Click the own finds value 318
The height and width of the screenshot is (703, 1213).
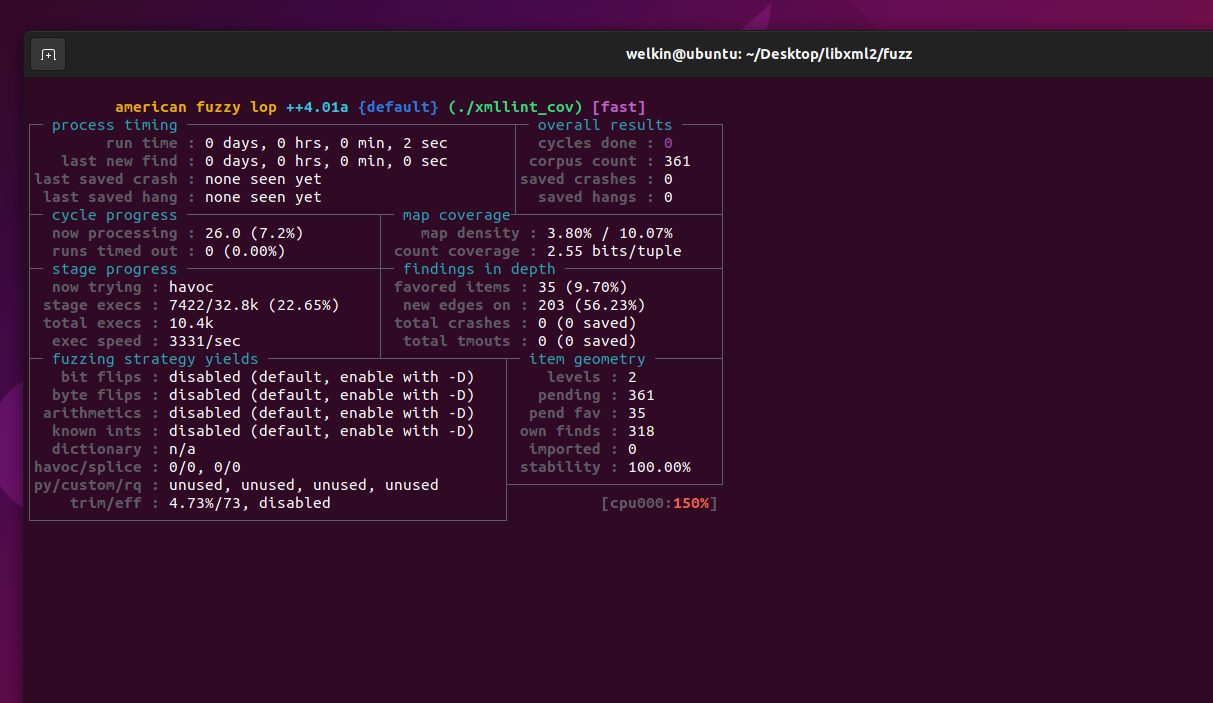(x=641, y=431)
